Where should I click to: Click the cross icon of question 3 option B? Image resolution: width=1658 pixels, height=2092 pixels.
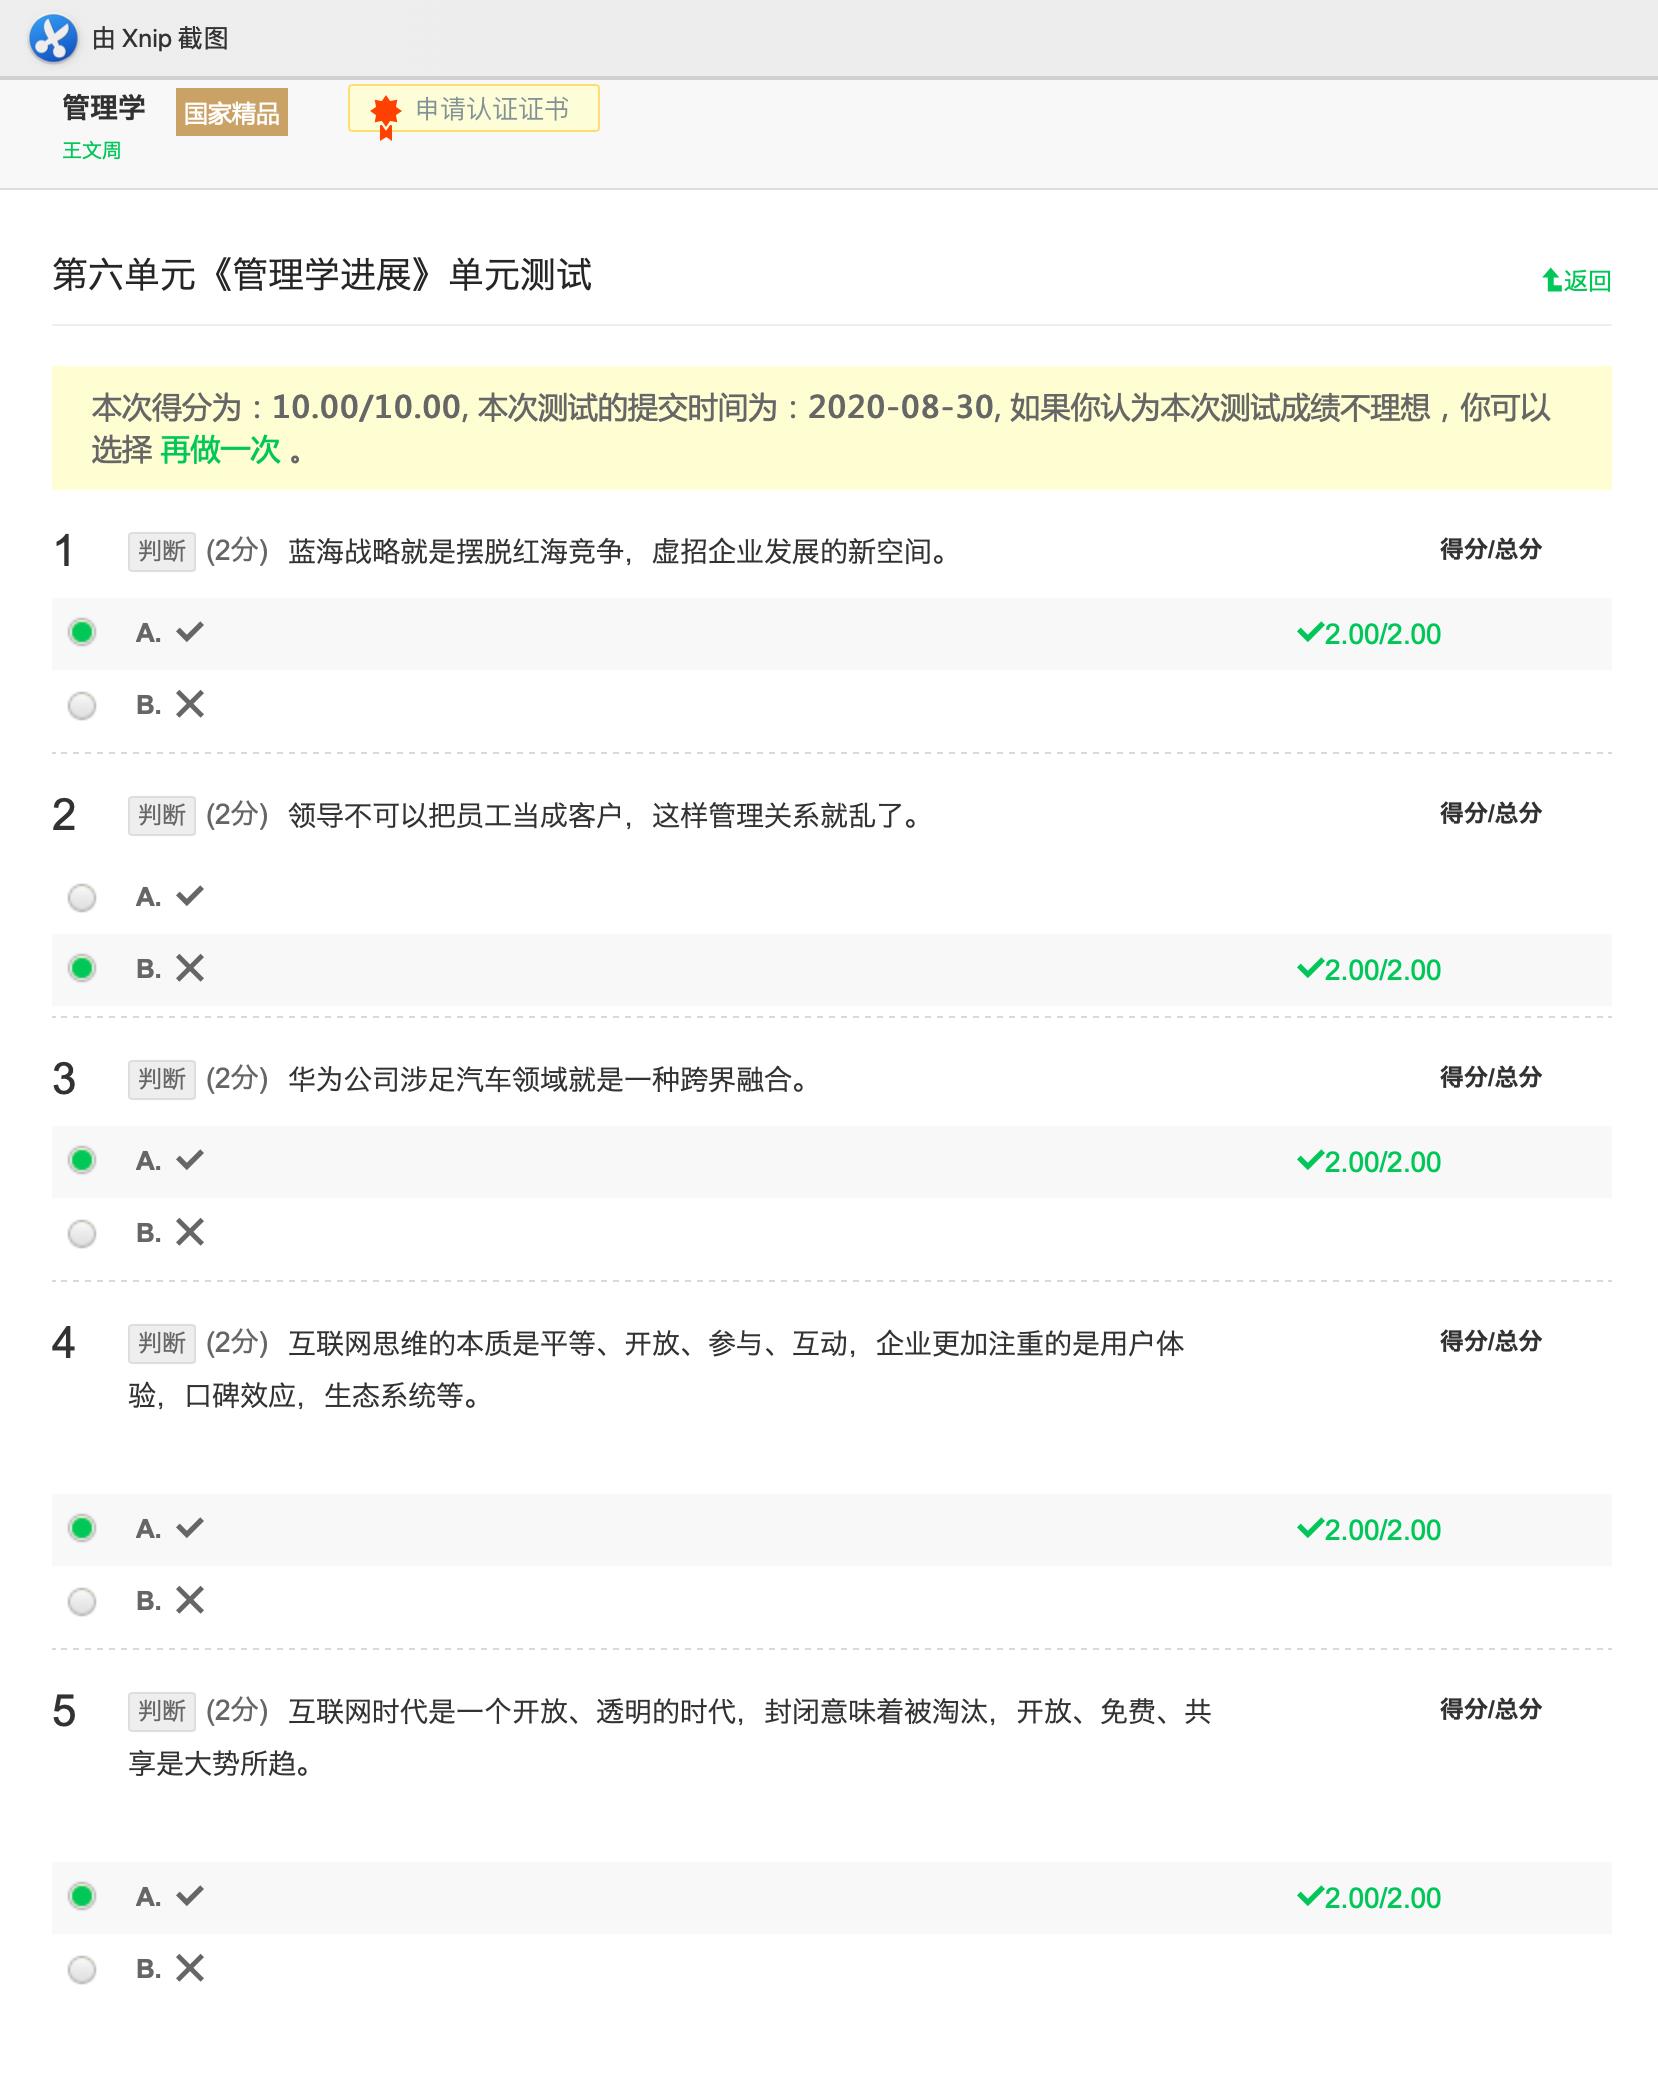pos(190,1233)
